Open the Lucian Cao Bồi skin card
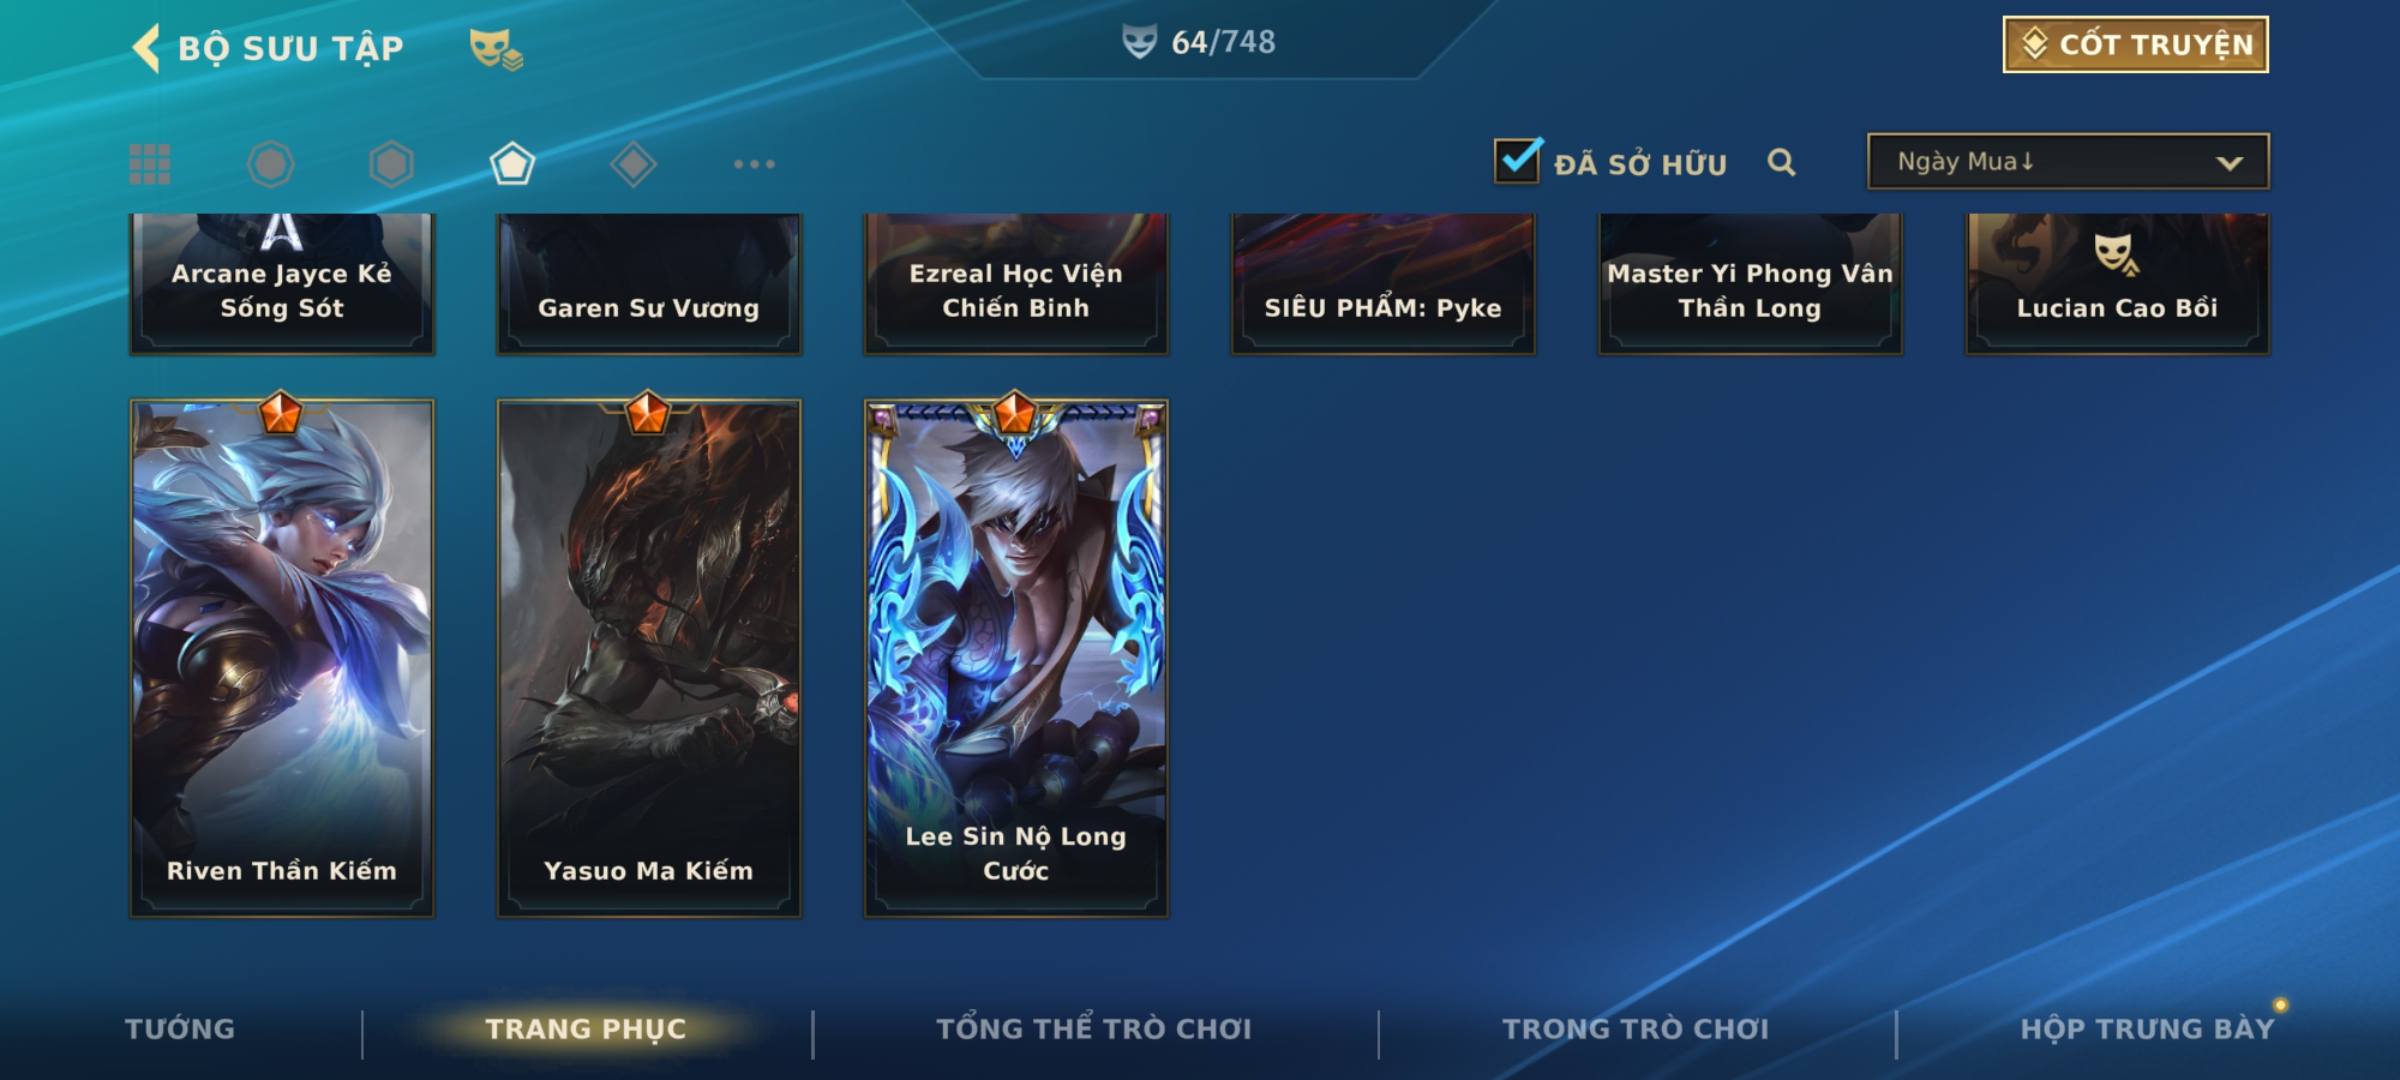2400x1080 pixels. tap(2117, 283)
